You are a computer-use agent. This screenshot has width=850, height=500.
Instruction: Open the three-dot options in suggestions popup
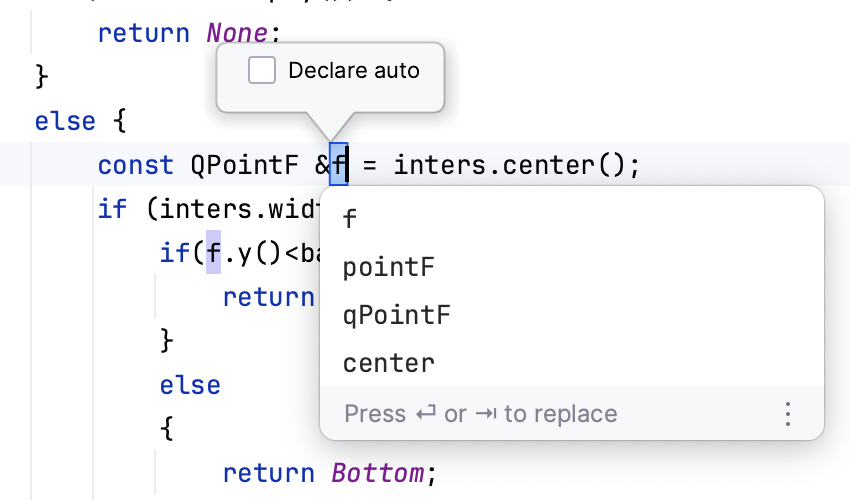[x=787, y=414]
